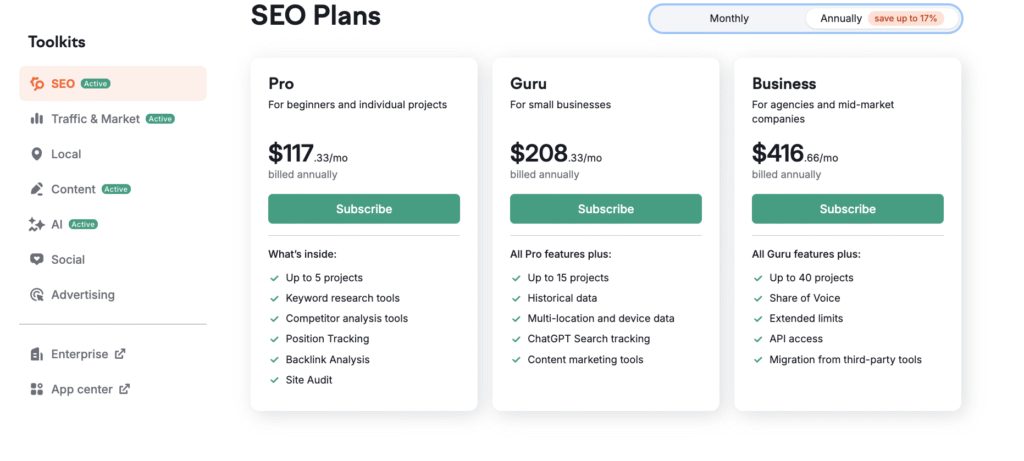
Task: Go to Traffic & Market toolkit
Action: coord(103,119)
